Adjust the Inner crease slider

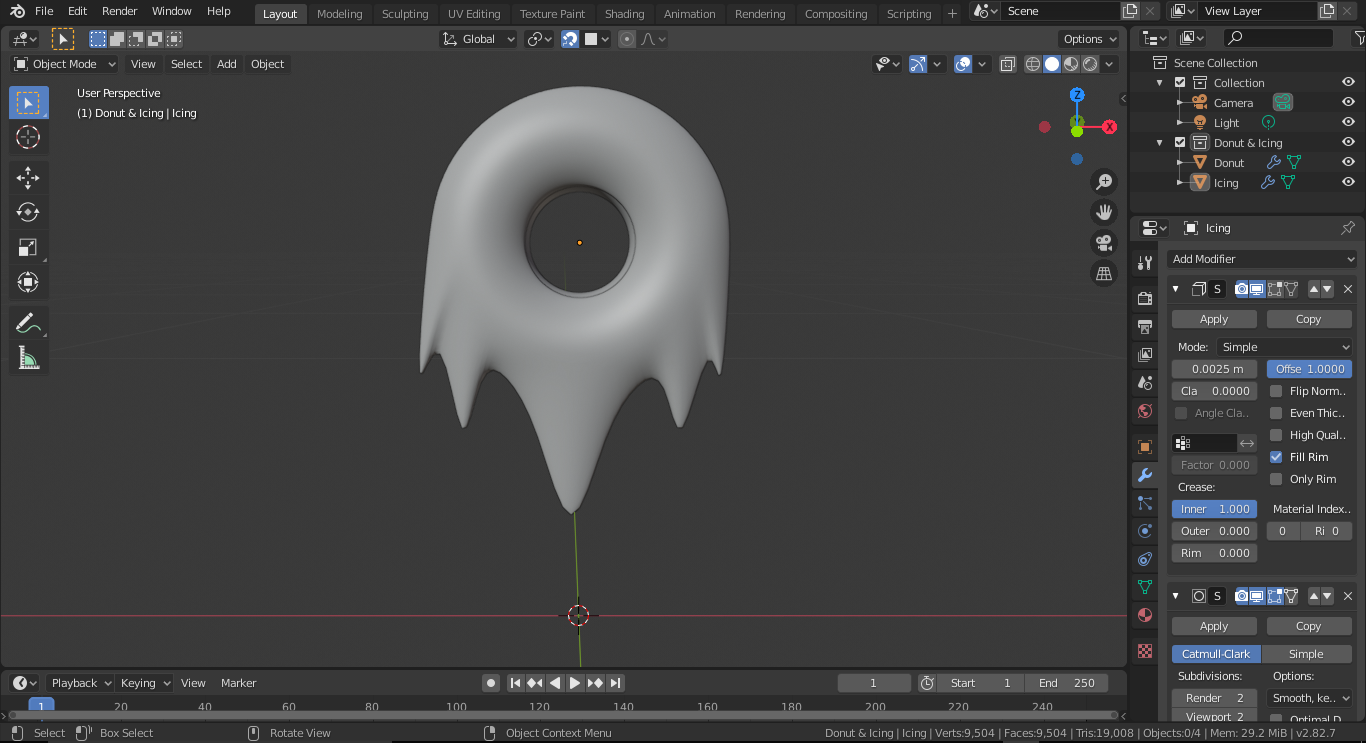pos(1214,509)
